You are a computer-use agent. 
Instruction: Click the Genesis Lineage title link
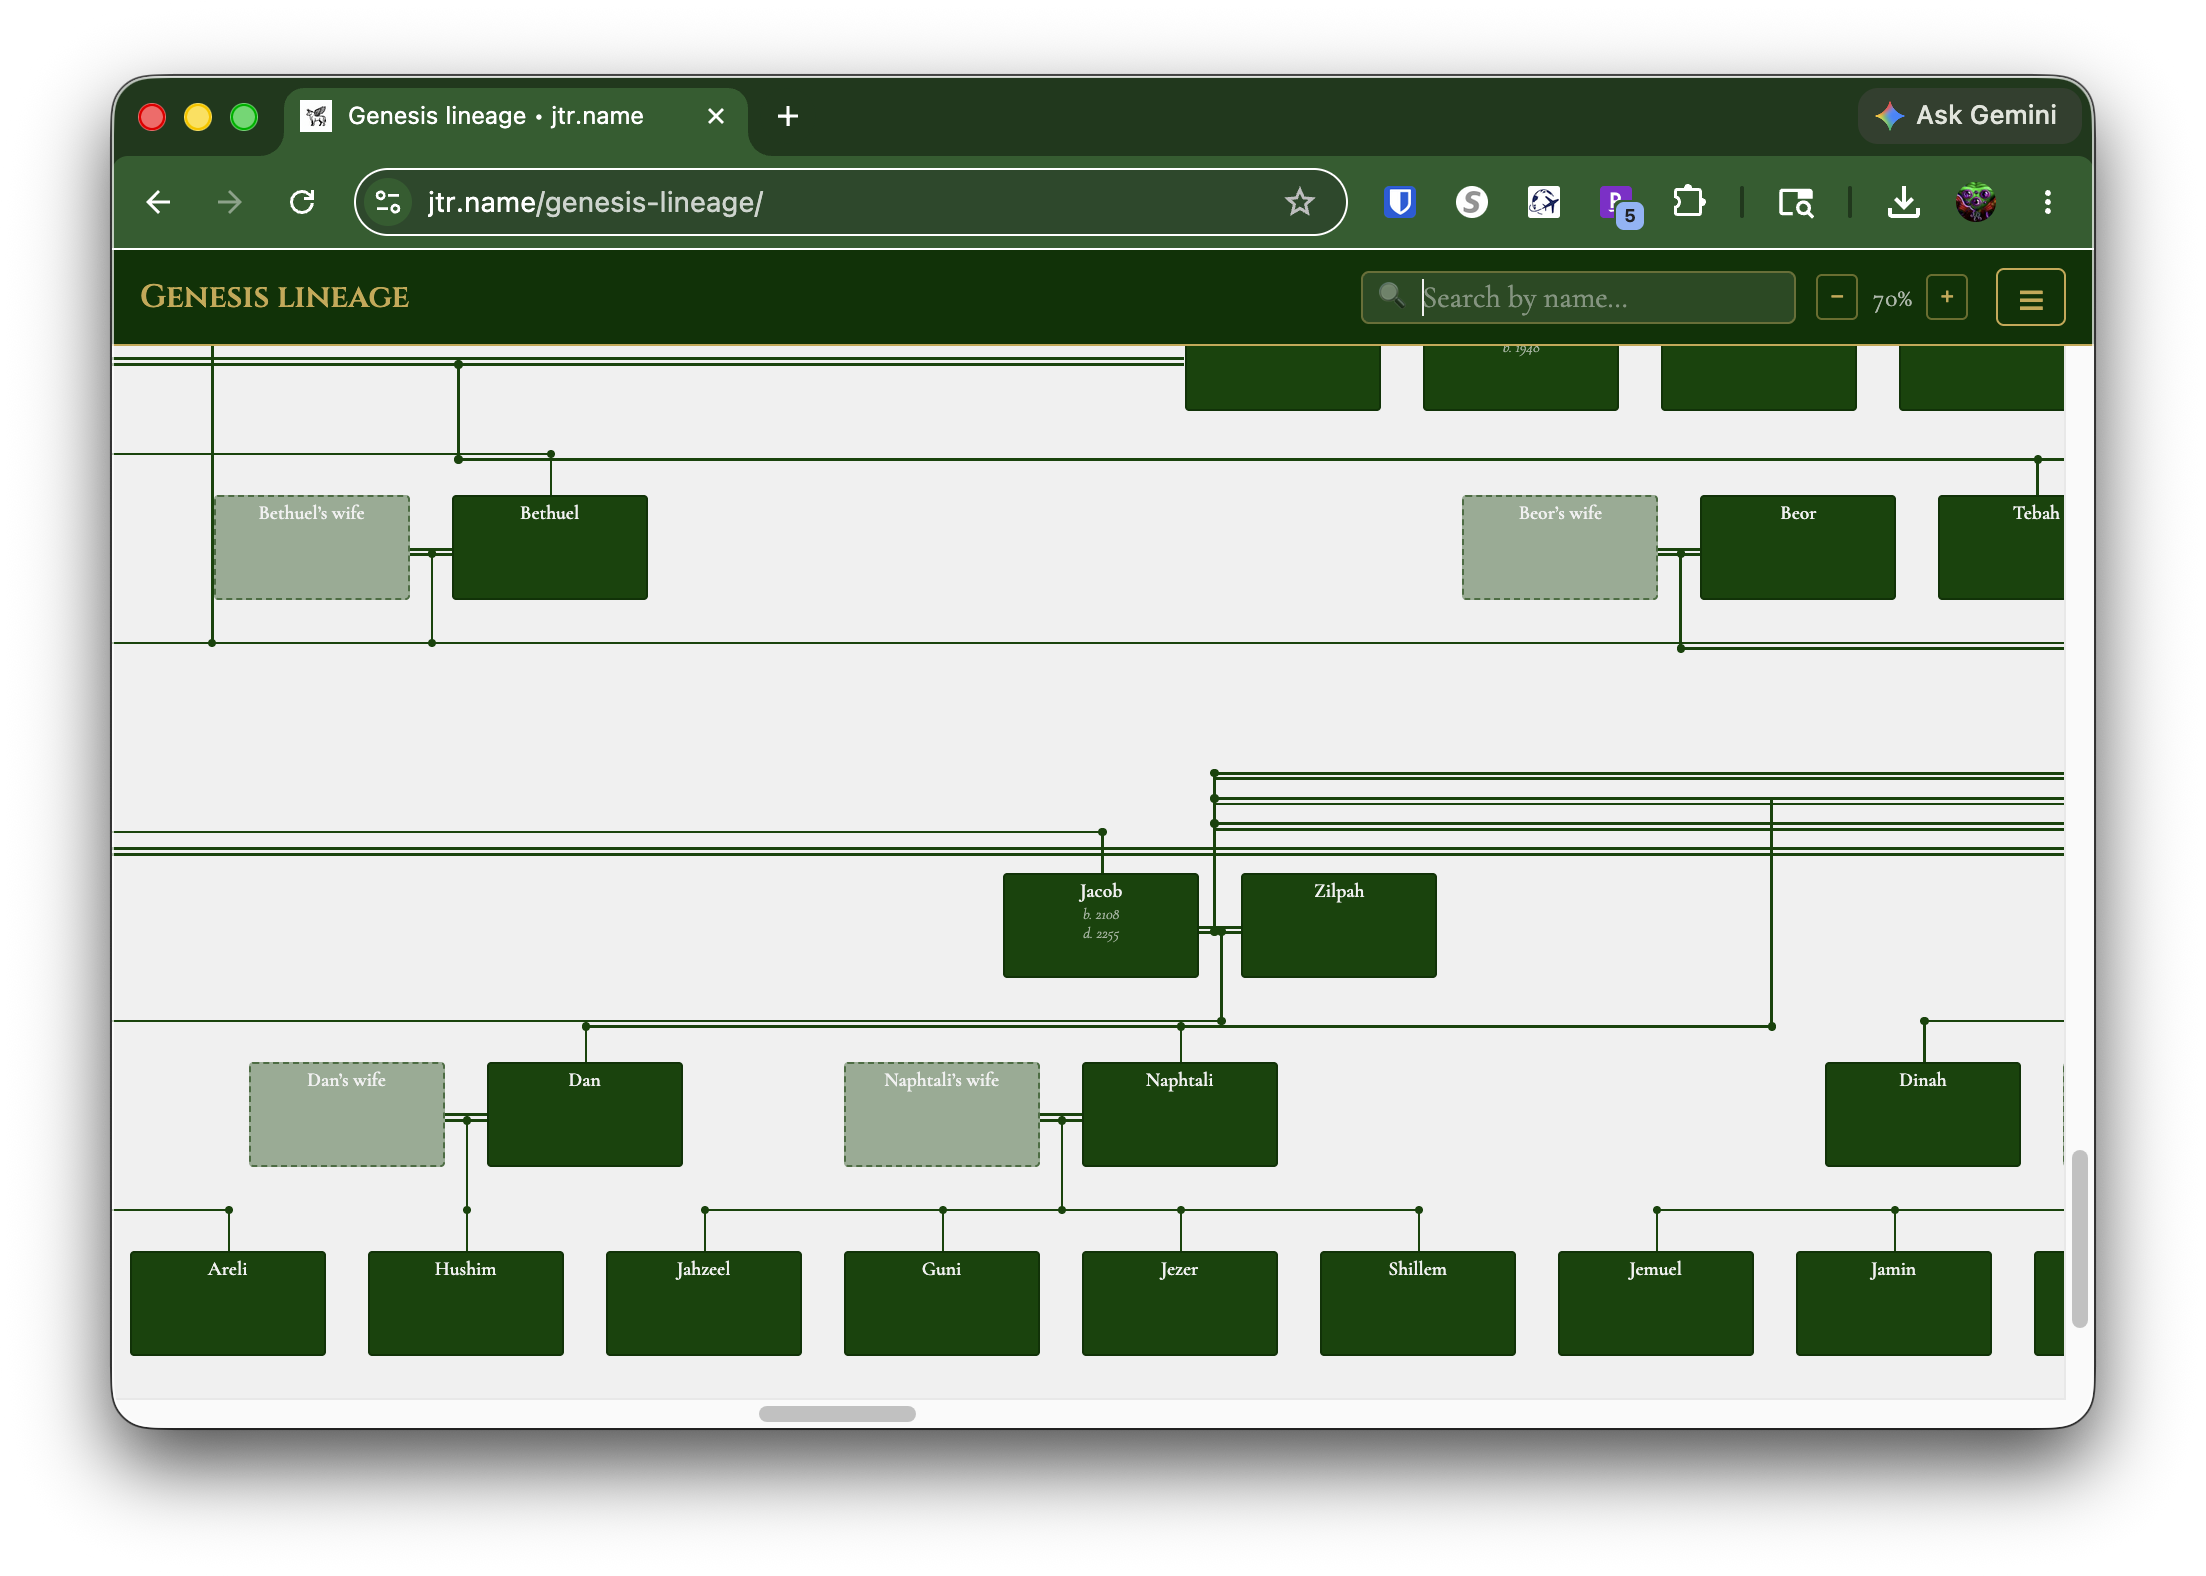(x=275, y=297)
